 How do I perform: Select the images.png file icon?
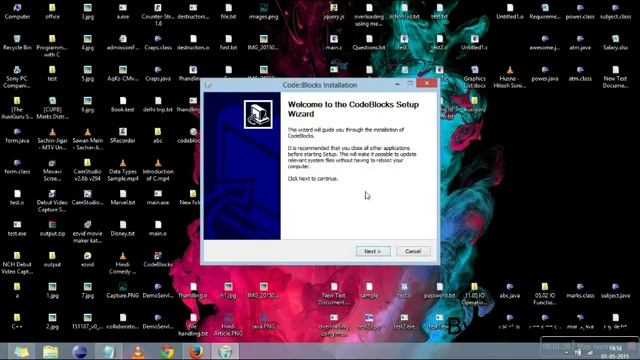point(264,11)
